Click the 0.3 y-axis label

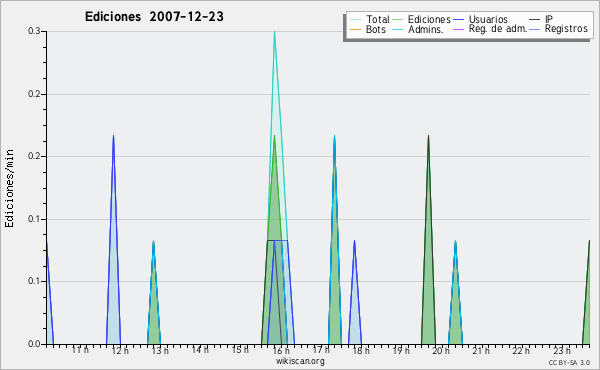click(34, 31)
